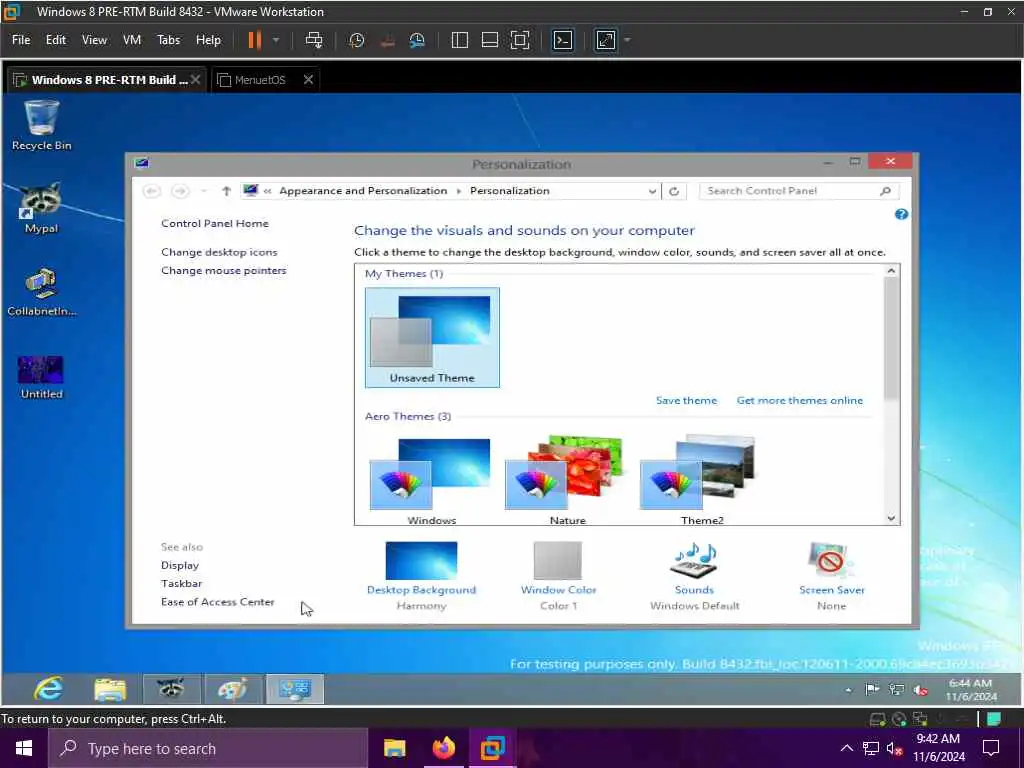Select the CollabnetIn... desktop icon
This screenshot has height=768, width=1024.
coord(41,291)
